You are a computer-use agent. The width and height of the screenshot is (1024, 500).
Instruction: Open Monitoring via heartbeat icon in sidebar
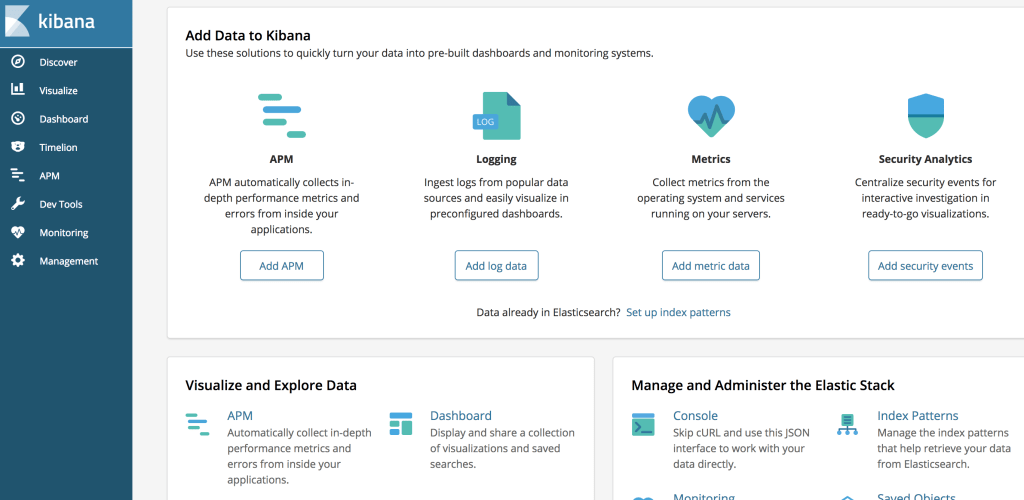pos(17,232)
